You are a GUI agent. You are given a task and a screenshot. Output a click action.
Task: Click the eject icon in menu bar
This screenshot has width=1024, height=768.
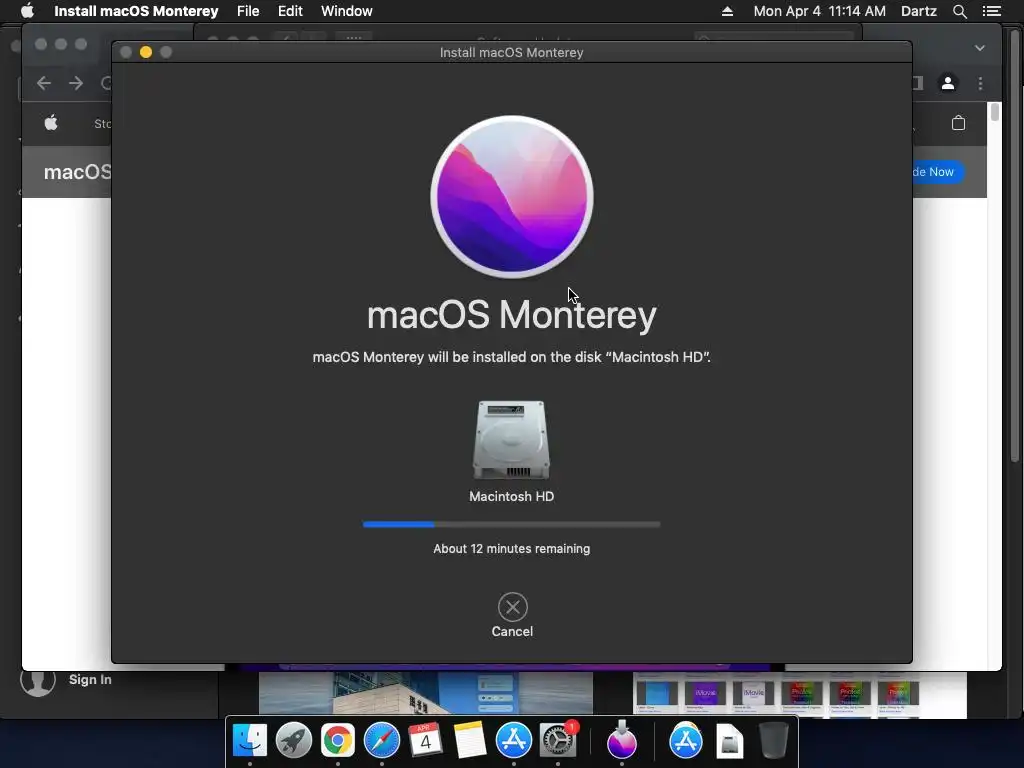(727, 11)
